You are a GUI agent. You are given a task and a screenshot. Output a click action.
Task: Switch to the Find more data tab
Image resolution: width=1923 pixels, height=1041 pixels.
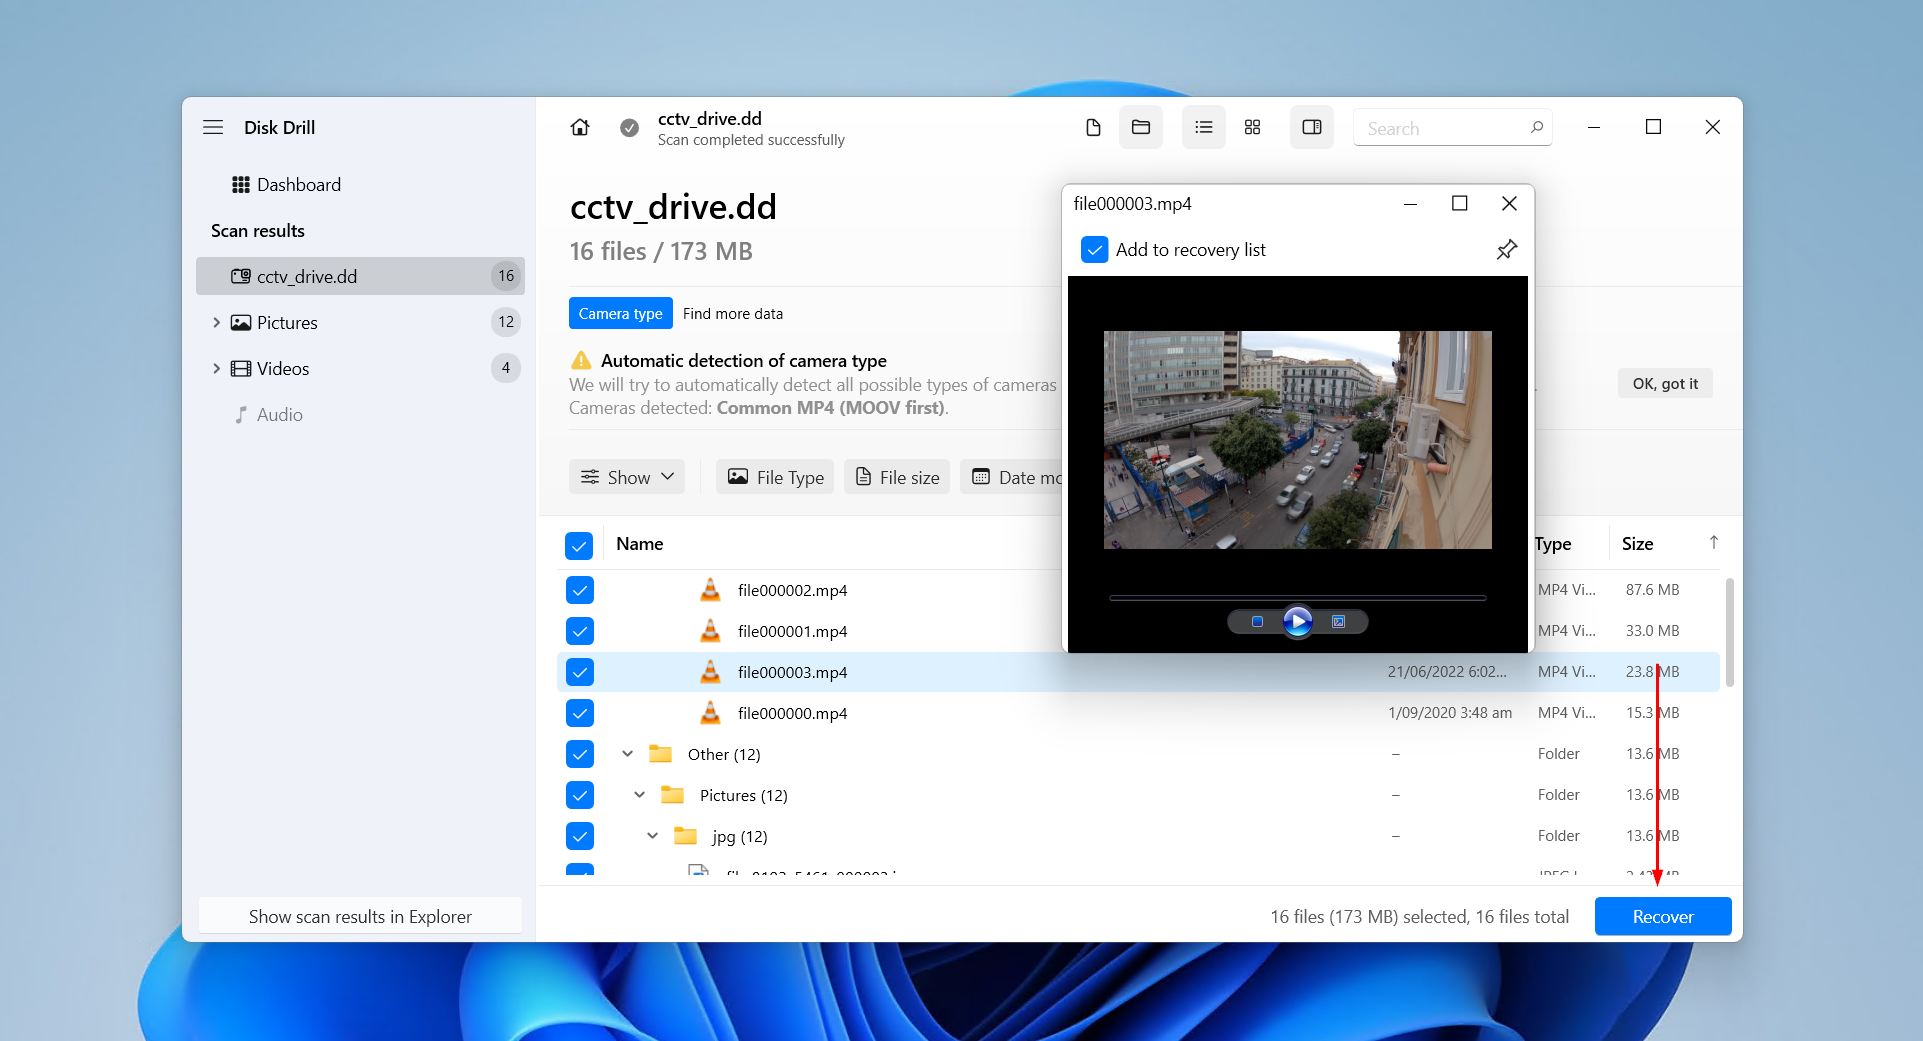(x=733, y=313)
